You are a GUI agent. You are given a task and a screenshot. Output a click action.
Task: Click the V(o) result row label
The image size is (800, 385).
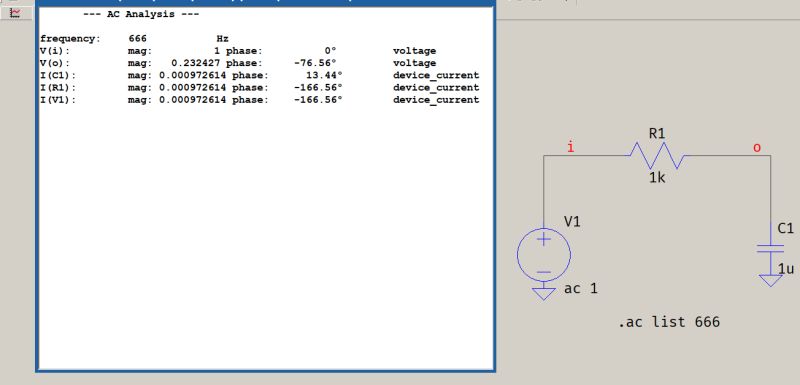[55, 63]
